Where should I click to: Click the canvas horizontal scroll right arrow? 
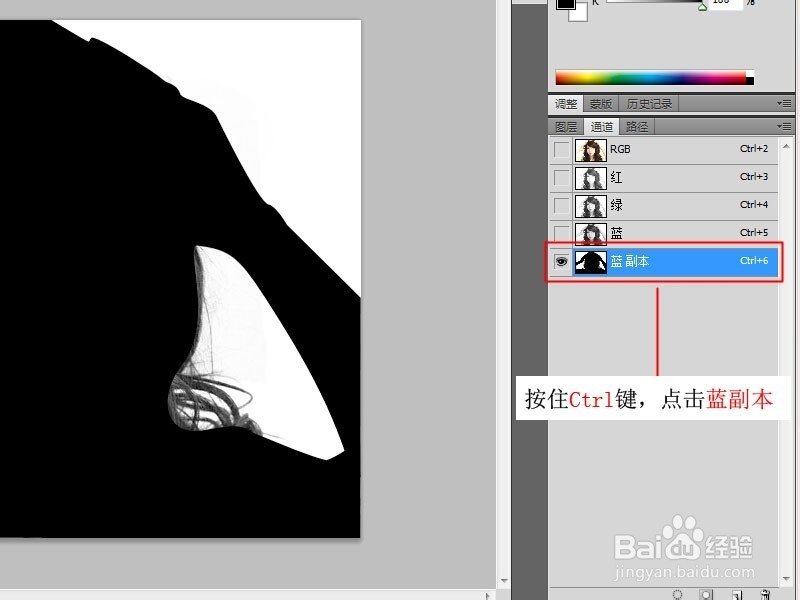[x=488, y=595]
